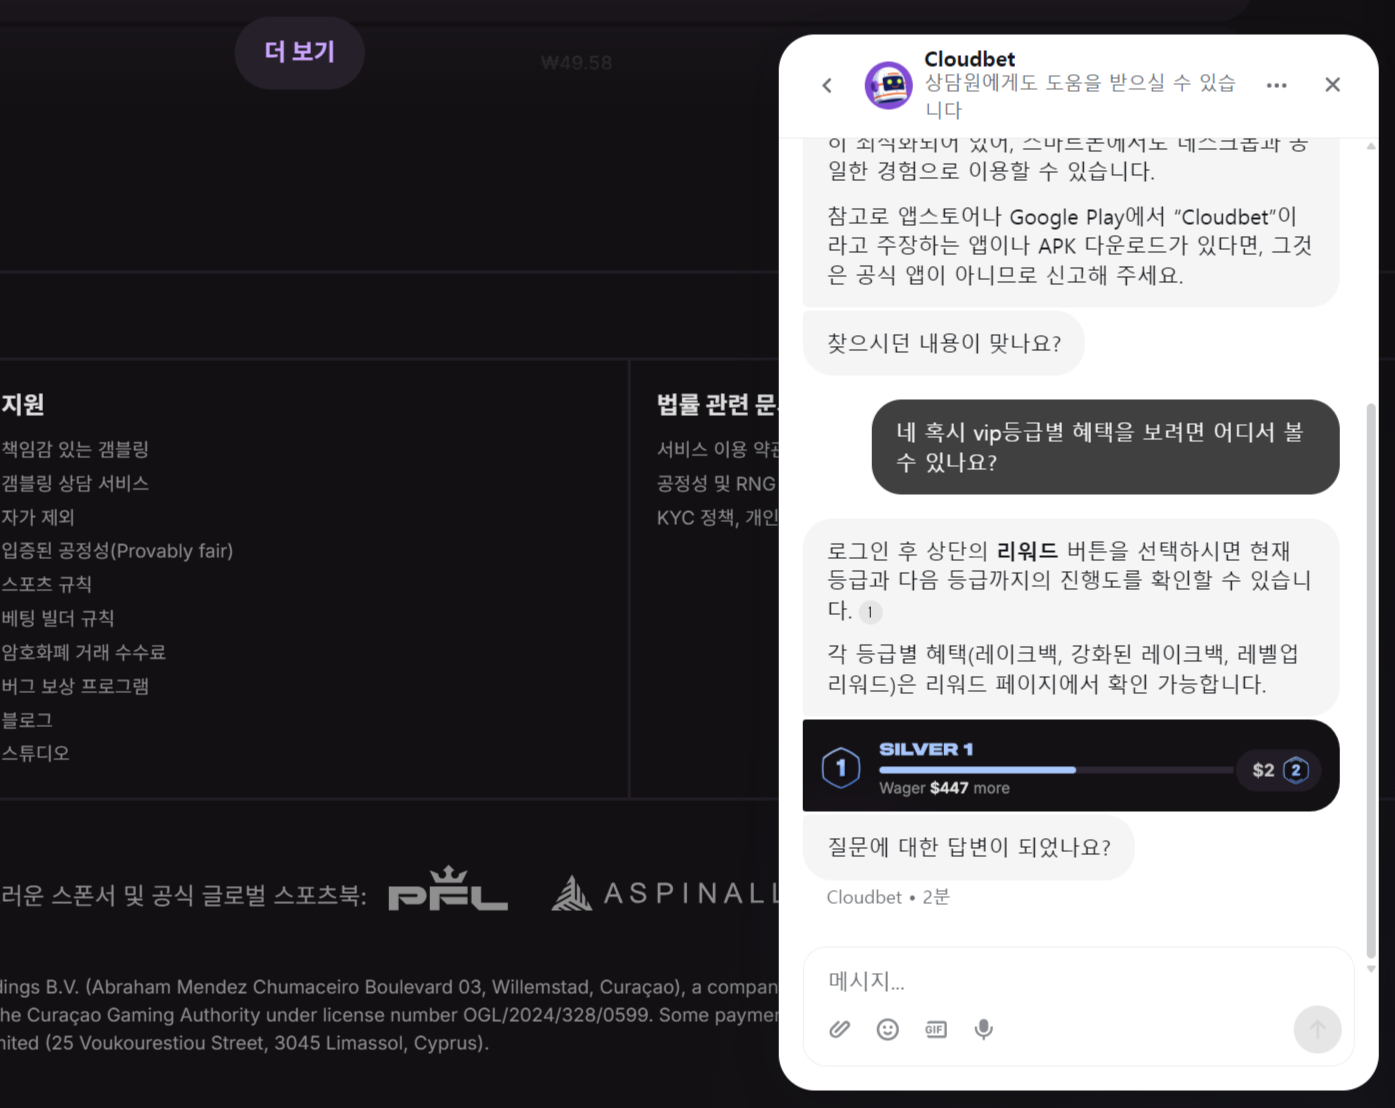This screenshot has width=1395, height=1108.
Task: Send message with the up-arrow button
Action: pos(1317,1029)
